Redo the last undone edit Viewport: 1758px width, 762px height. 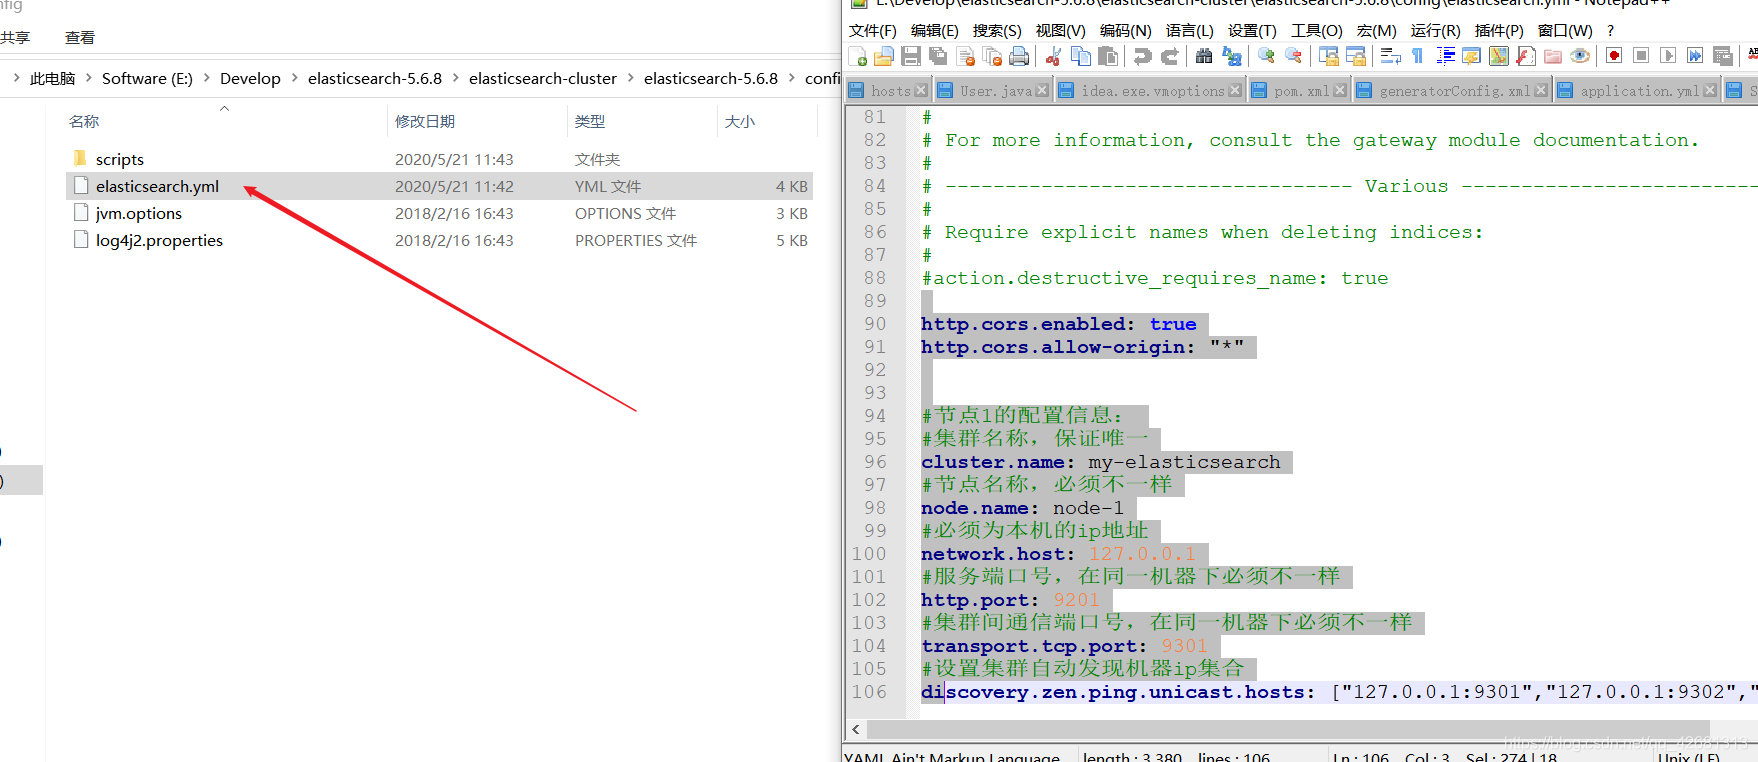tap(1169, 56)
